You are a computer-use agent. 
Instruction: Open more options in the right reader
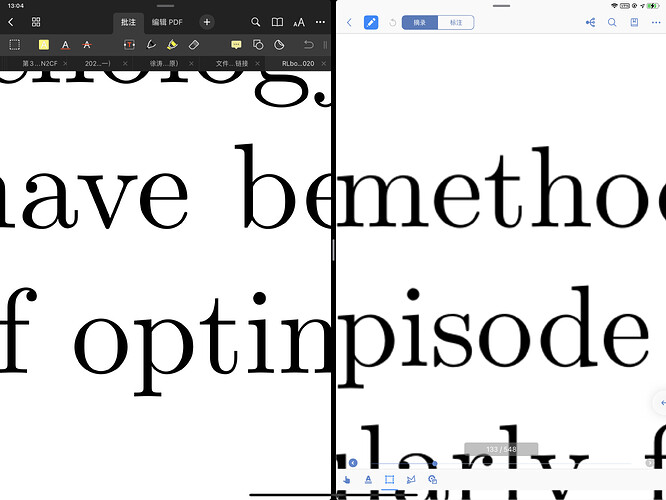656,23
